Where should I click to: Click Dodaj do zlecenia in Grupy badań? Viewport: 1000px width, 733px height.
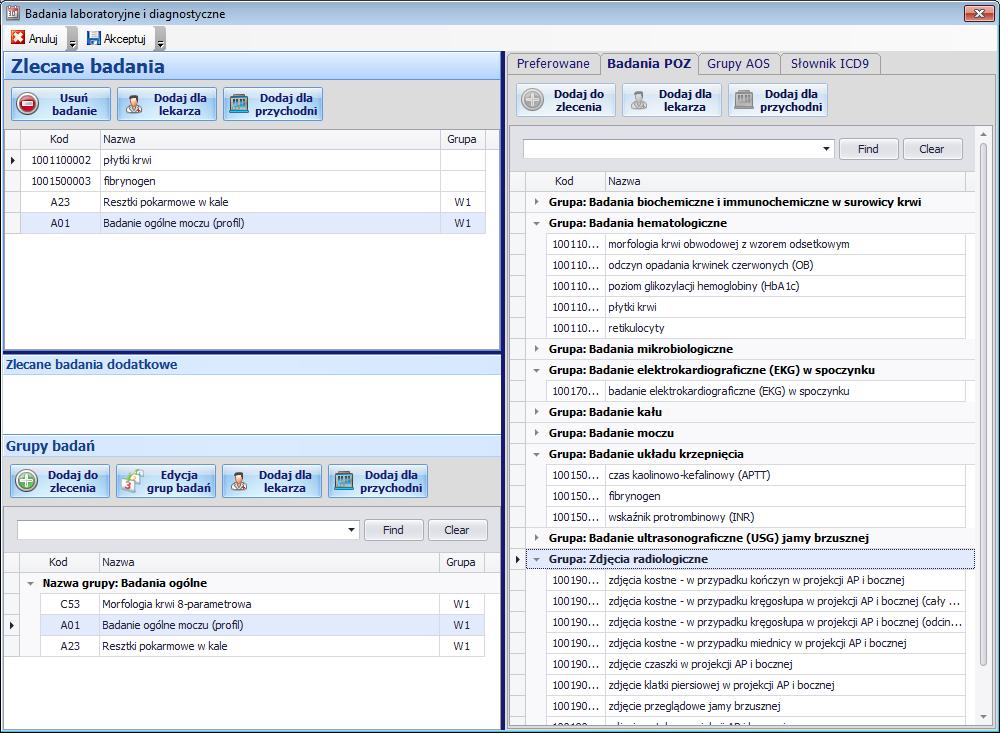(x=60, y=481)
